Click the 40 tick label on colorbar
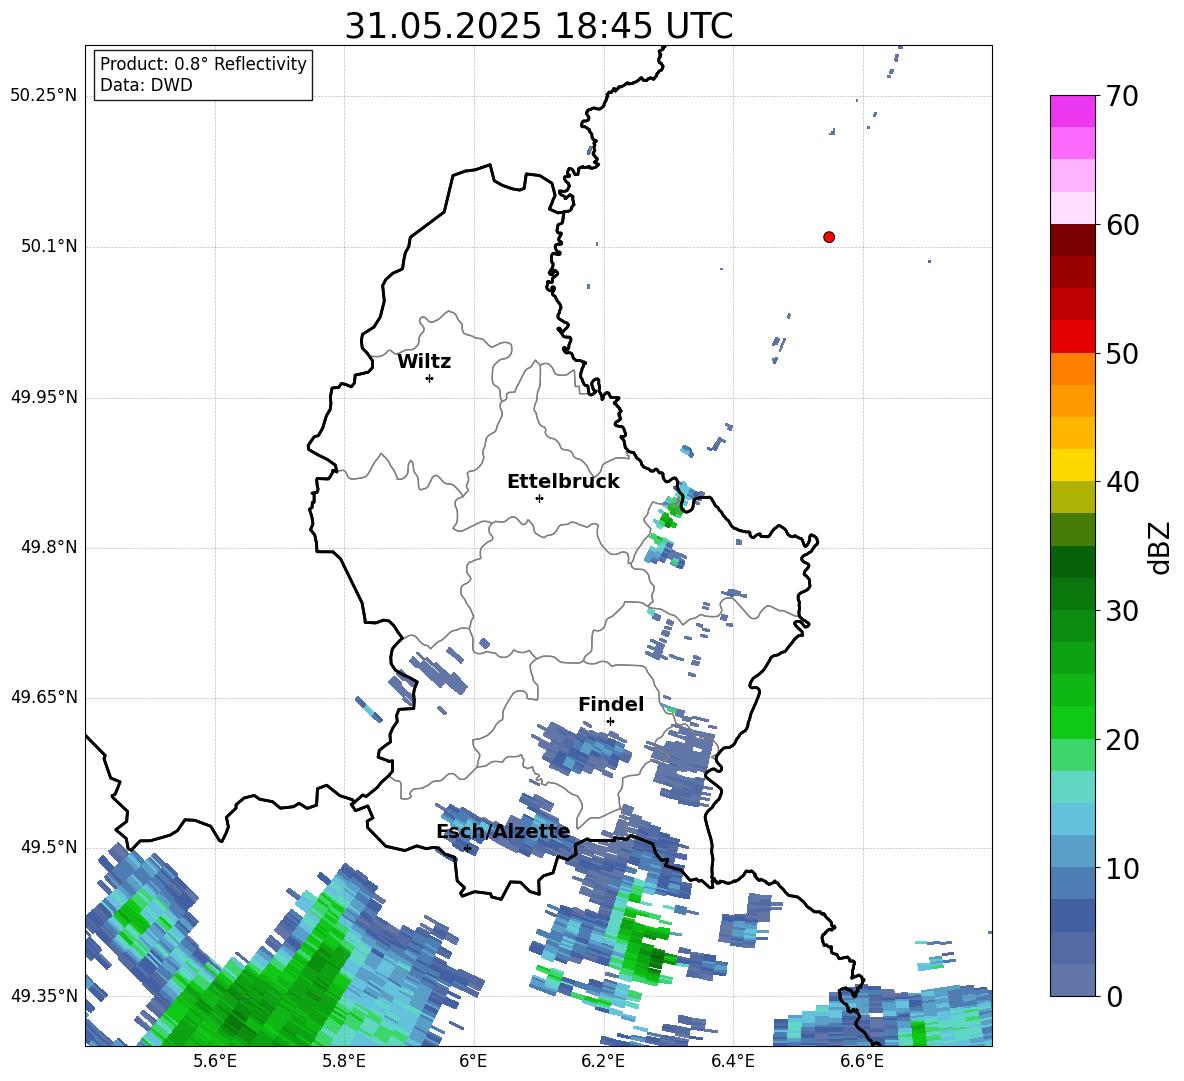The width and height of the screenshot is (1184, 1081). tap(1123, 482)
